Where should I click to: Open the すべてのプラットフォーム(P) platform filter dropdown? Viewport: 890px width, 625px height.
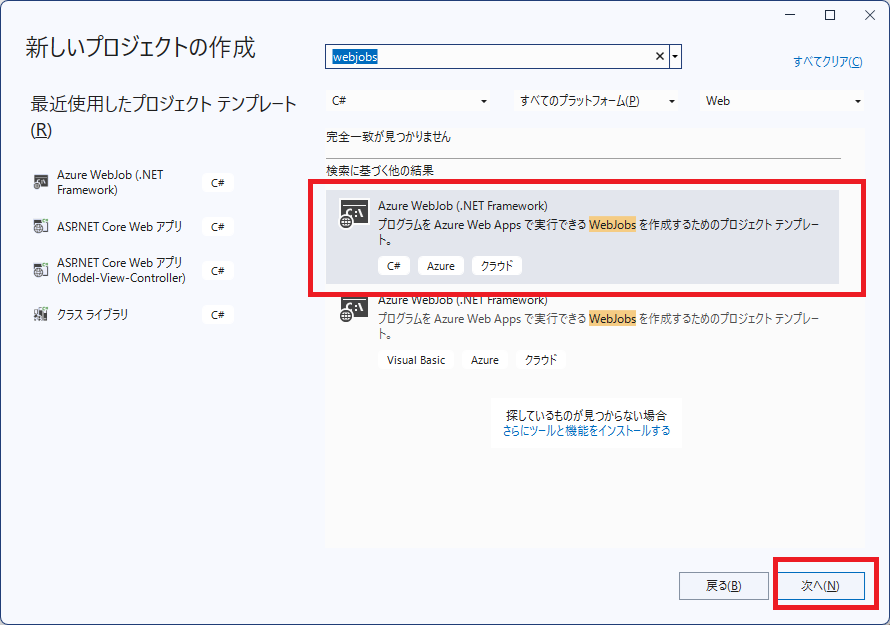coord(597,101)
